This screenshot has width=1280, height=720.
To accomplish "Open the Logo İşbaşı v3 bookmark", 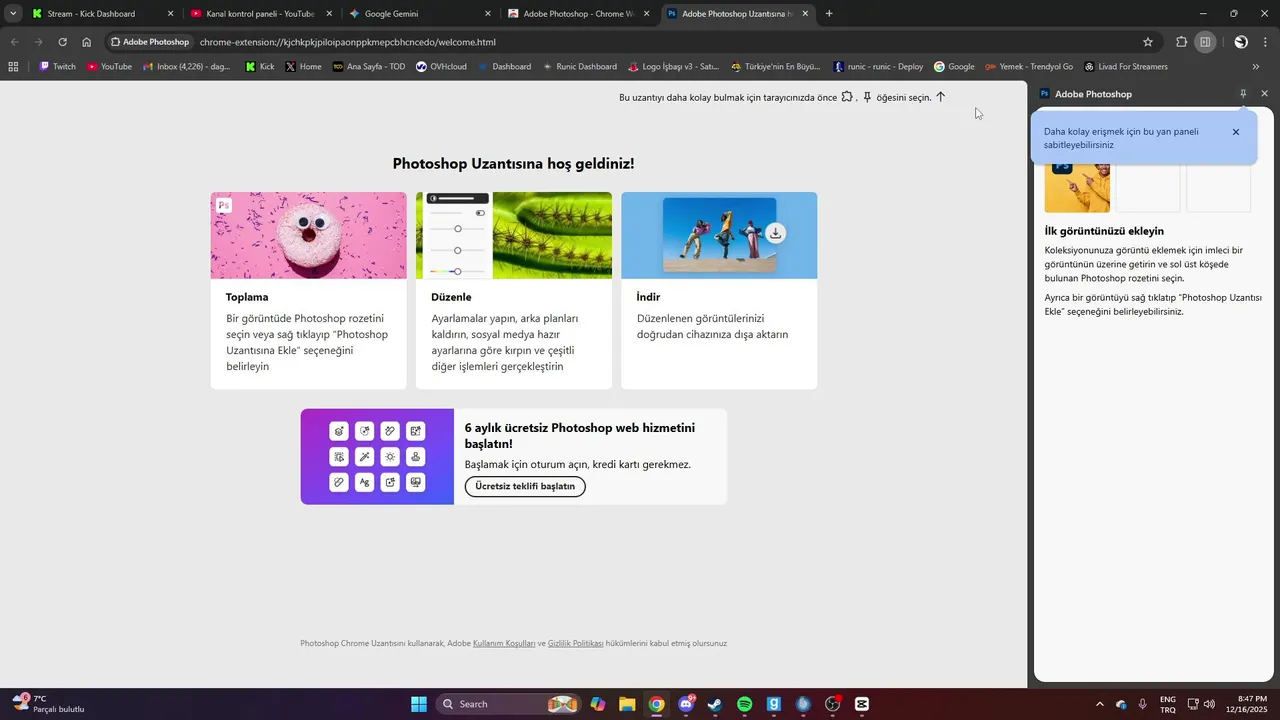I will coord(674,67).
